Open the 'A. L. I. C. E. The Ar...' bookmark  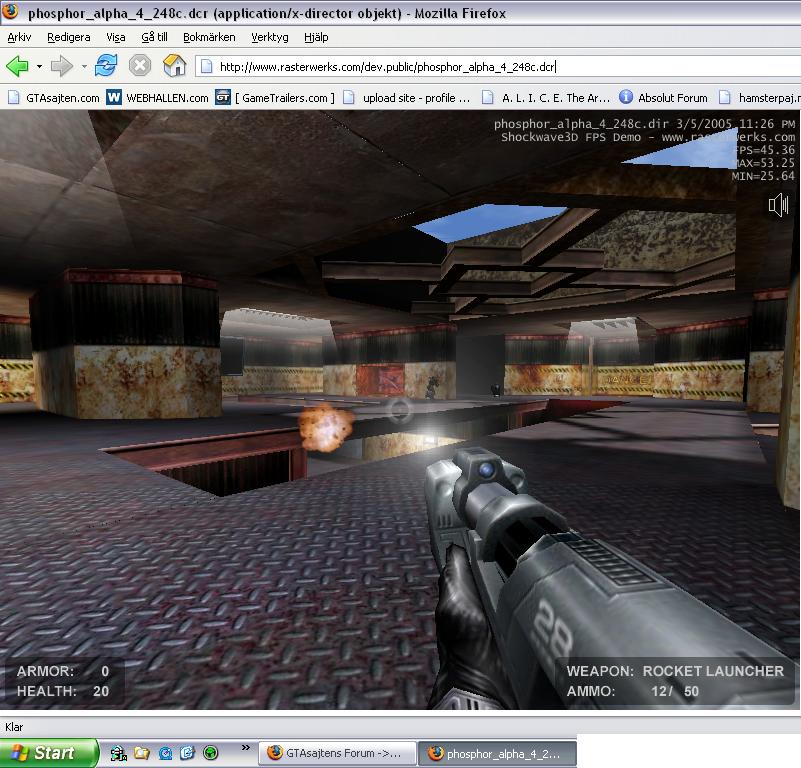[x=546, y=98]
